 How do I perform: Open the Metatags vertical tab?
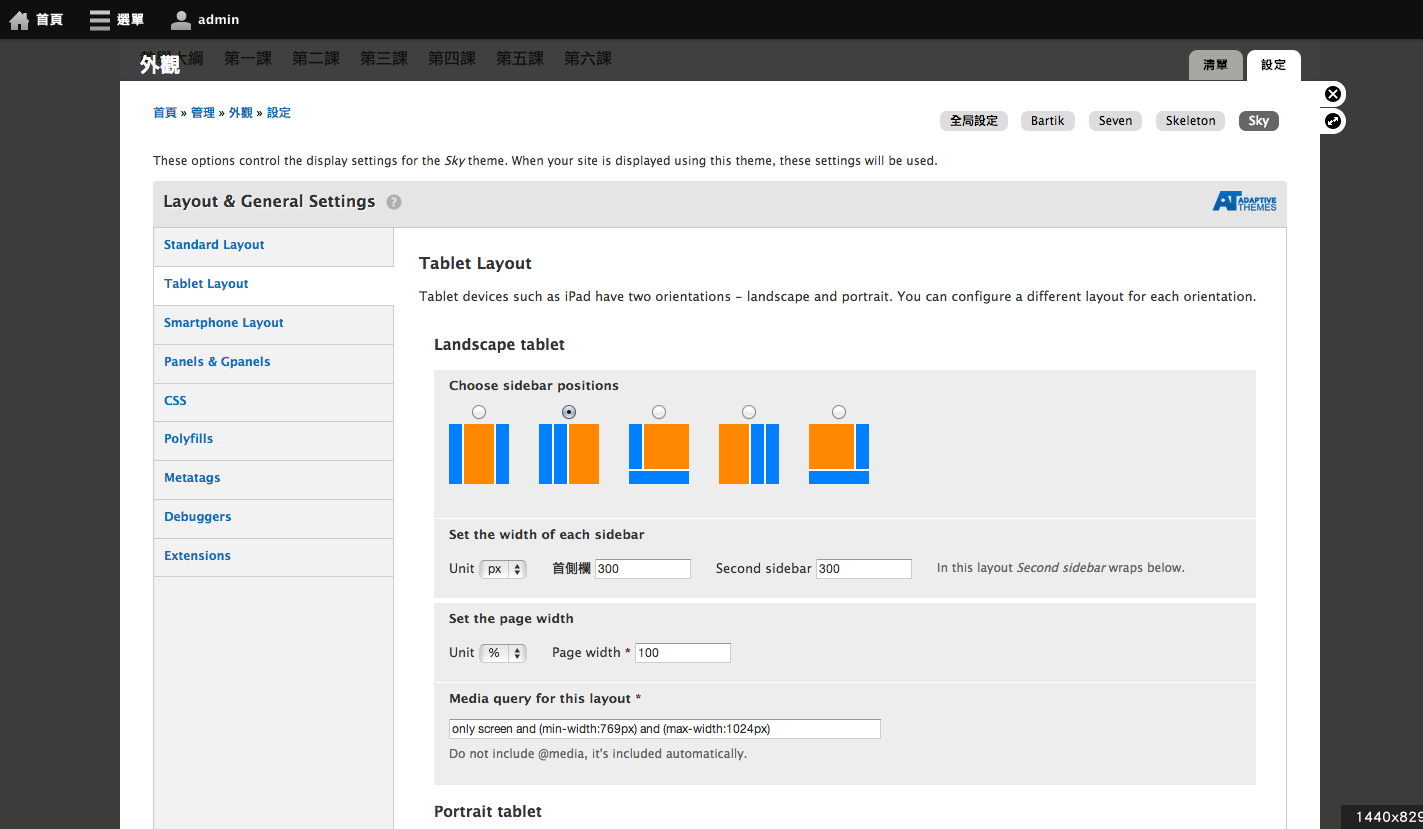[x=274, y=478]
